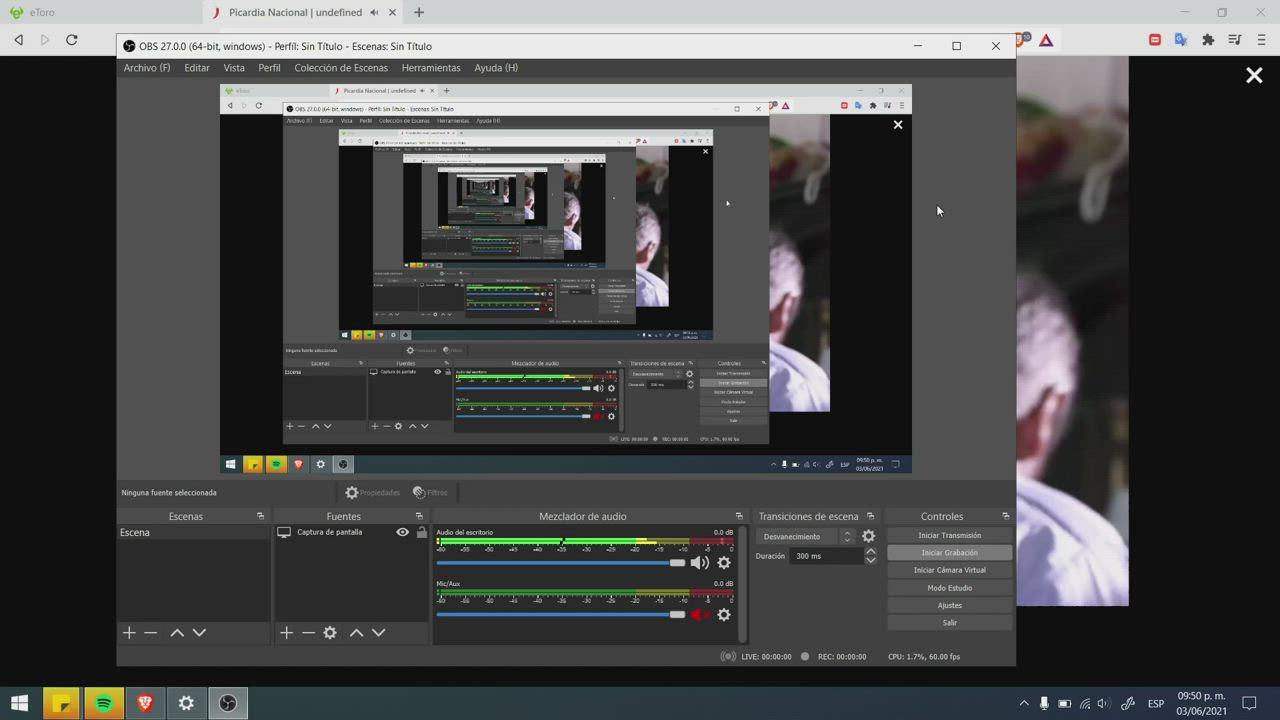The image size is (1280, 720).
Task: Mute Audio del escritorio speaker
Action: point(699,563)
